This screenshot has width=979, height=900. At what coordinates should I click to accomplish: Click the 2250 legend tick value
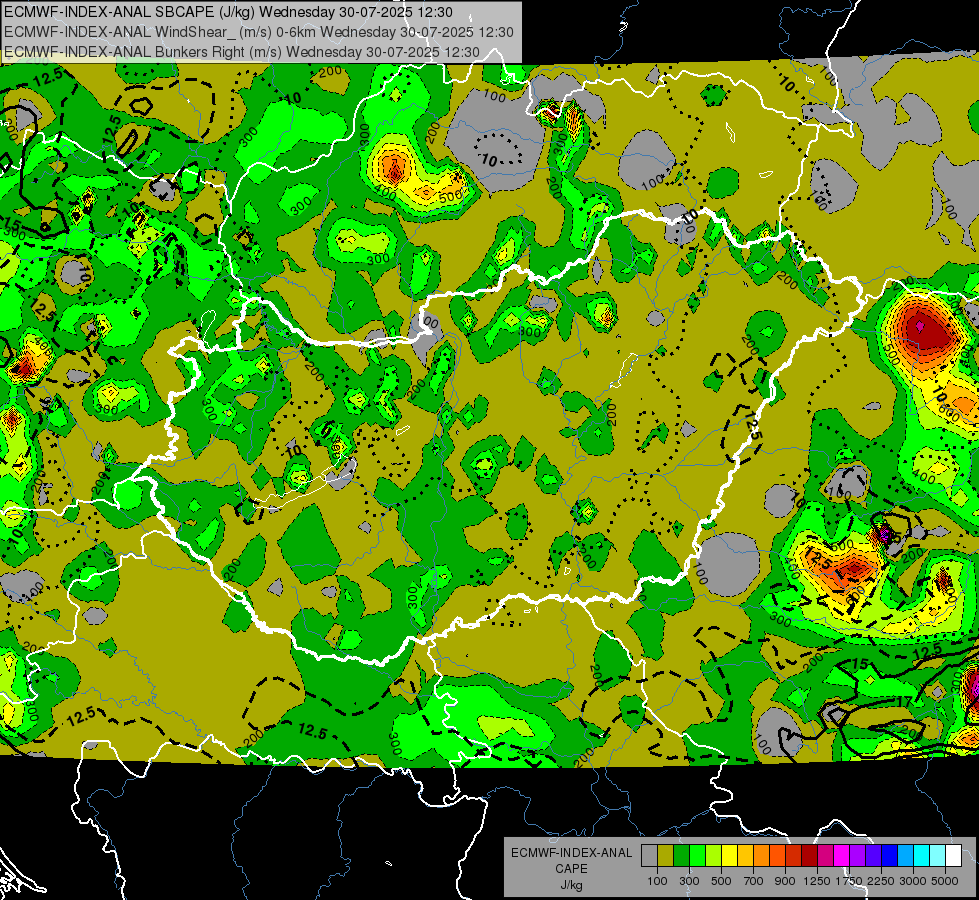click(881, 881)
